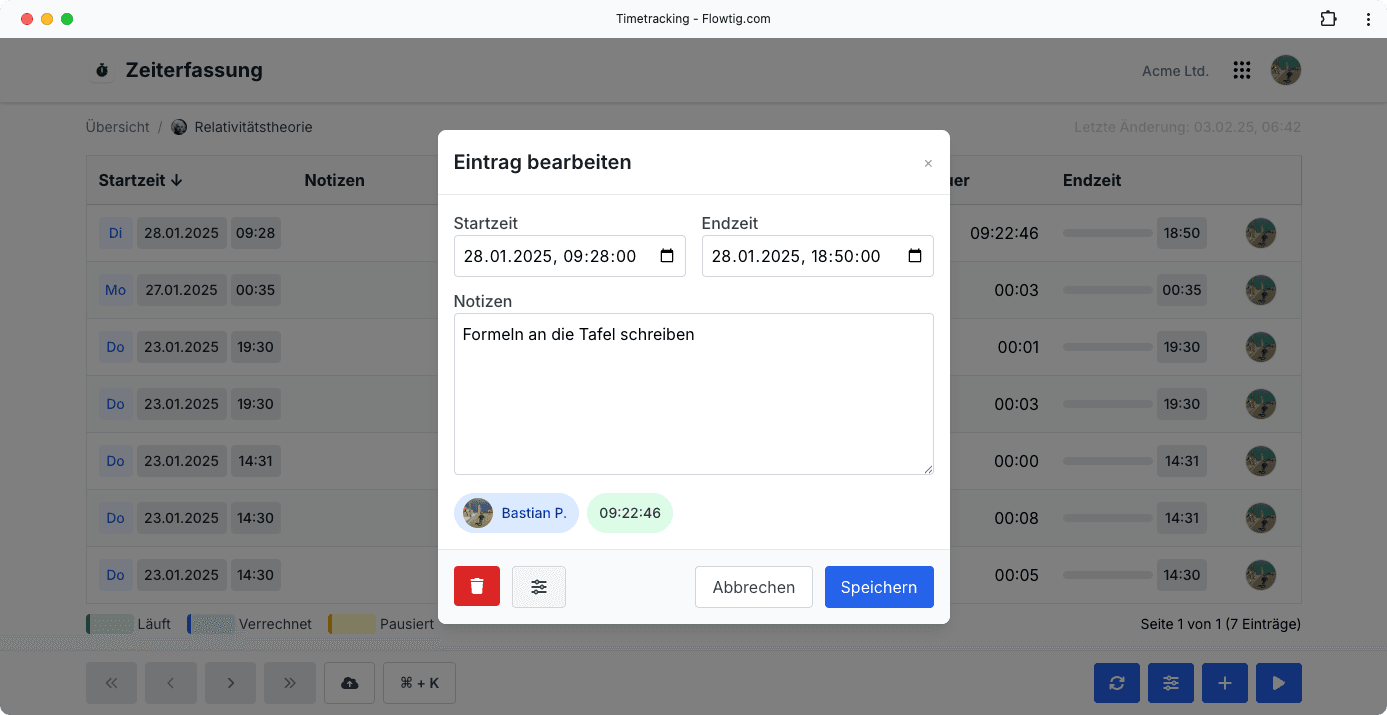Go to next page button
This screenshot has width=1387, height=715.
click(x=231, y=683)
